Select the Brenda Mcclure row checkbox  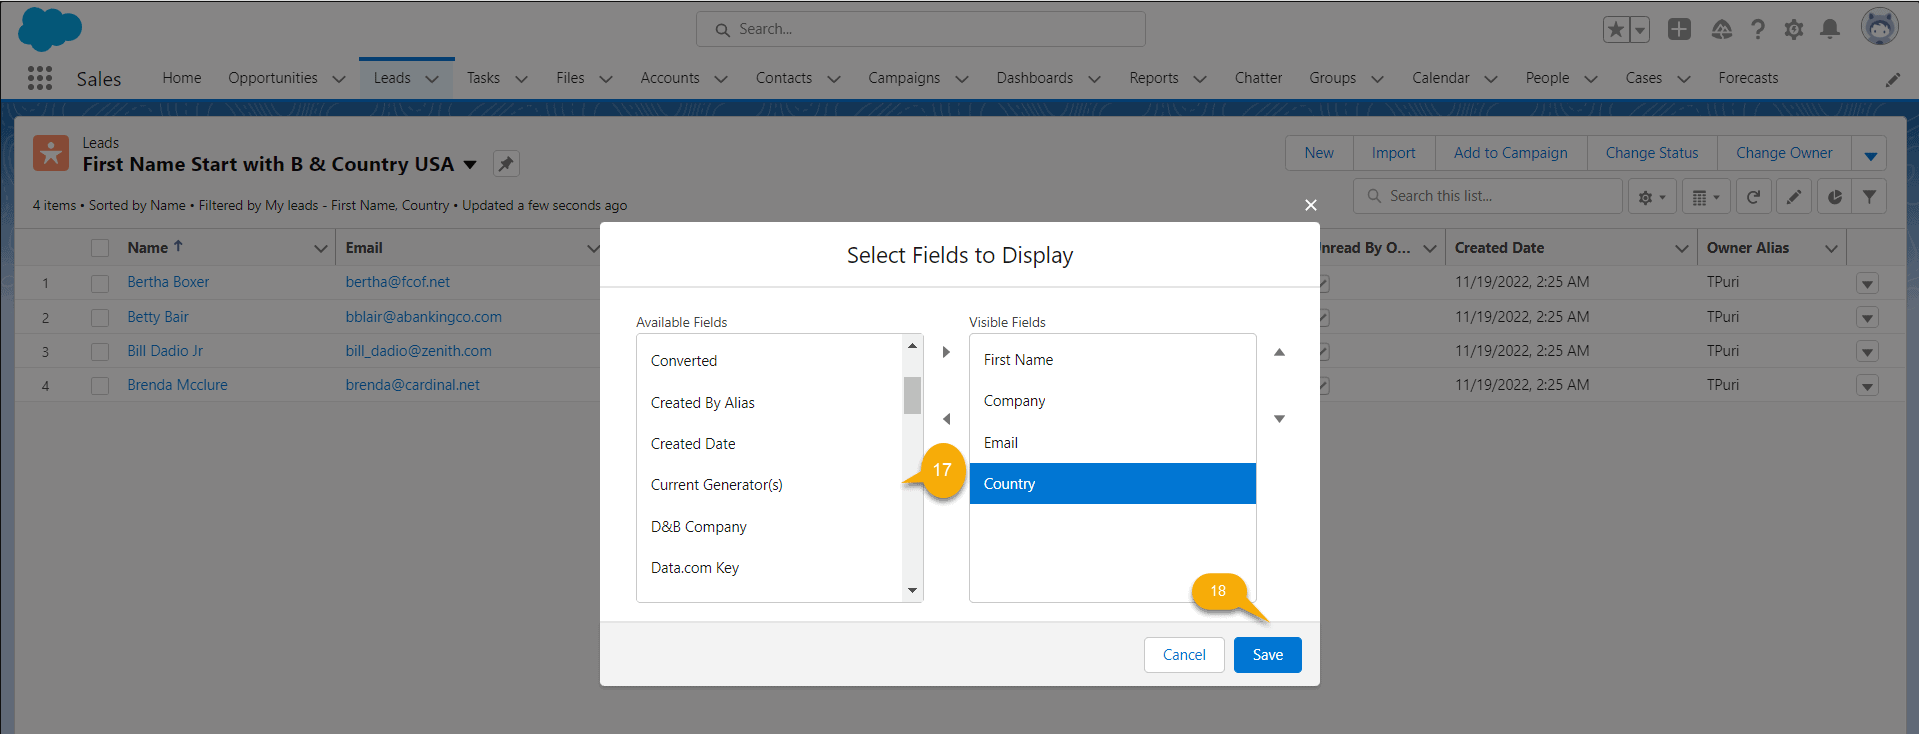[x=100, y=386]
